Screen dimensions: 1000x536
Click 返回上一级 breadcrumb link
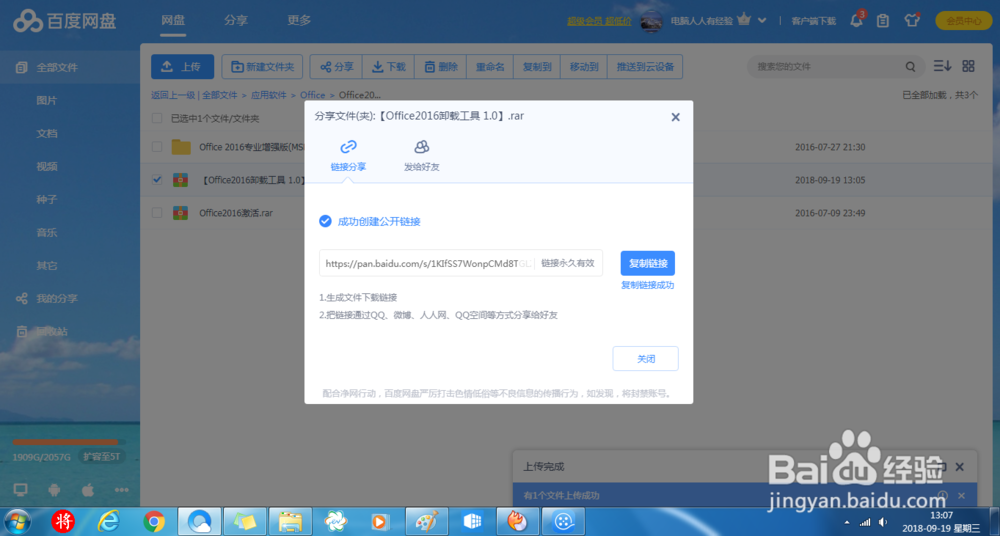coord(173,95)
